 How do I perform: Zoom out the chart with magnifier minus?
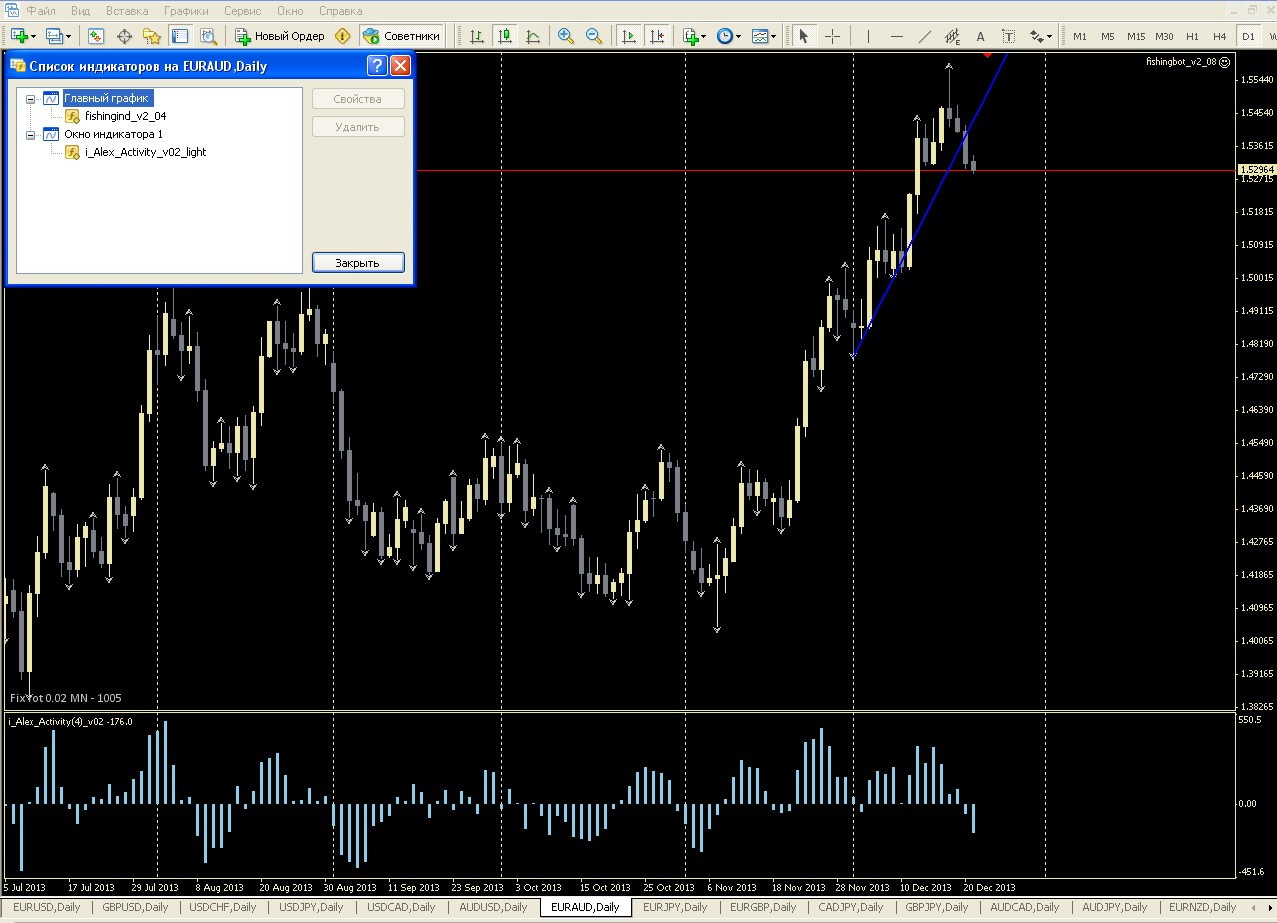594,36
